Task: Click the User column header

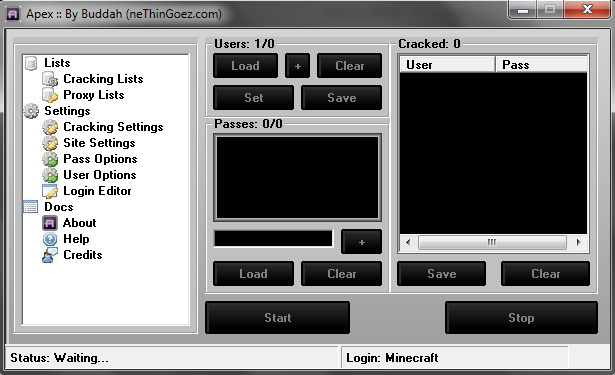Action: coord(448,64)
